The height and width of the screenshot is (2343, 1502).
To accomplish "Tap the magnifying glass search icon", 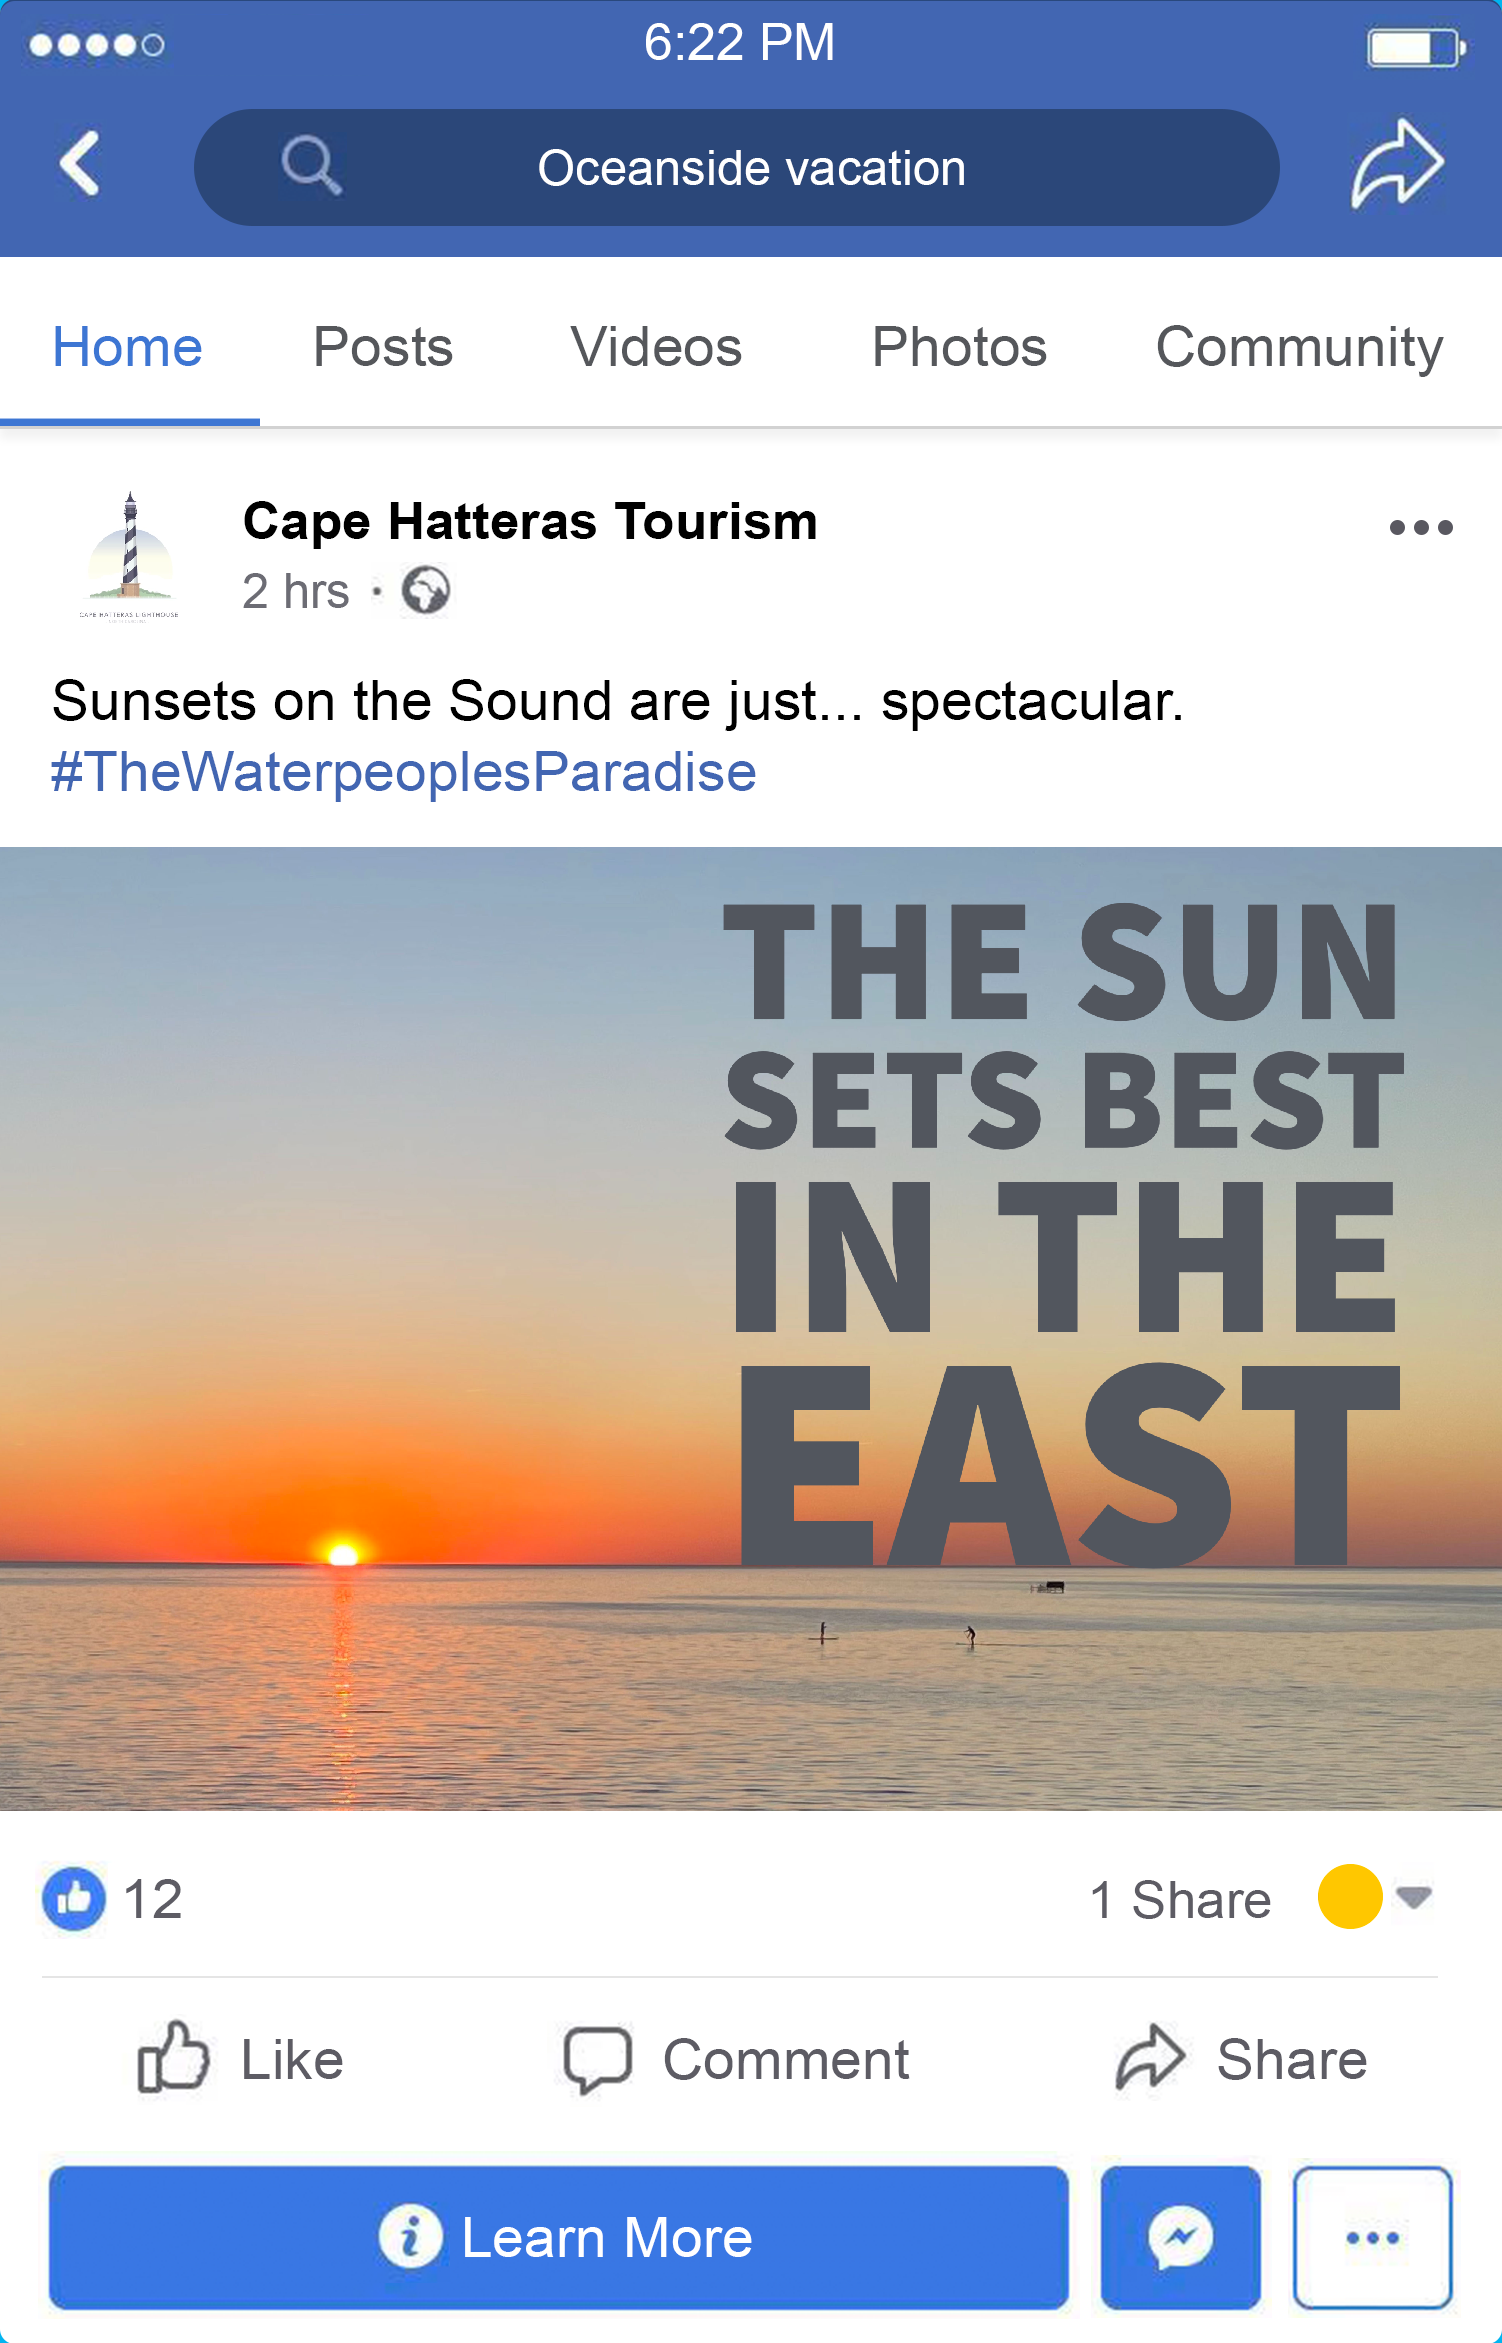I will point(311,165).
